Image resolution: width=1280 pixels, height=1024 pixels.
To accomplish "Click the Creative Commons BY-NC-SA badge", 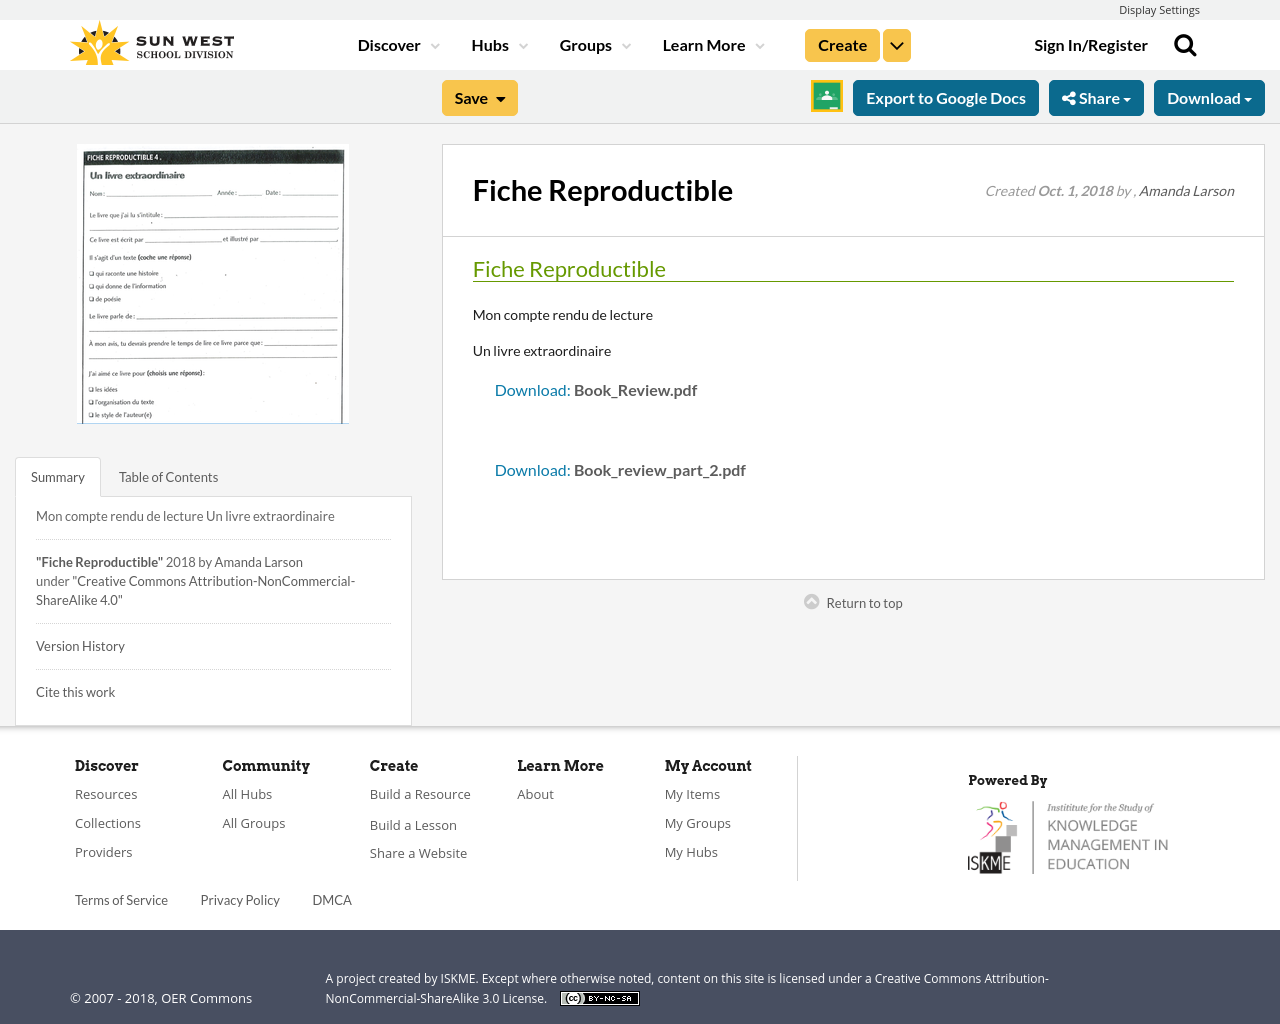I will pyautogui.click(x=598, y=997).
